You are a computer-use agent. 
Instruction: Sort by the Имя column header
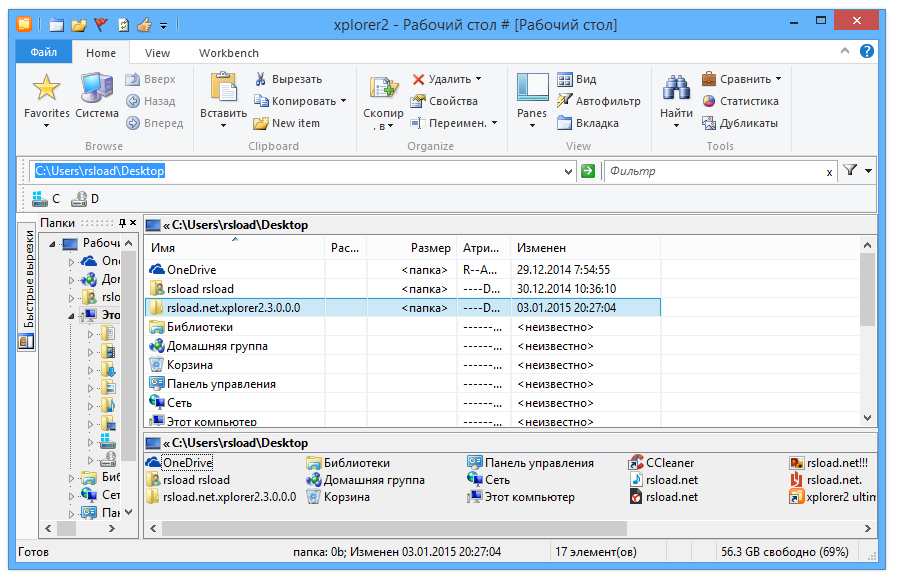click(x=235, y=248)
